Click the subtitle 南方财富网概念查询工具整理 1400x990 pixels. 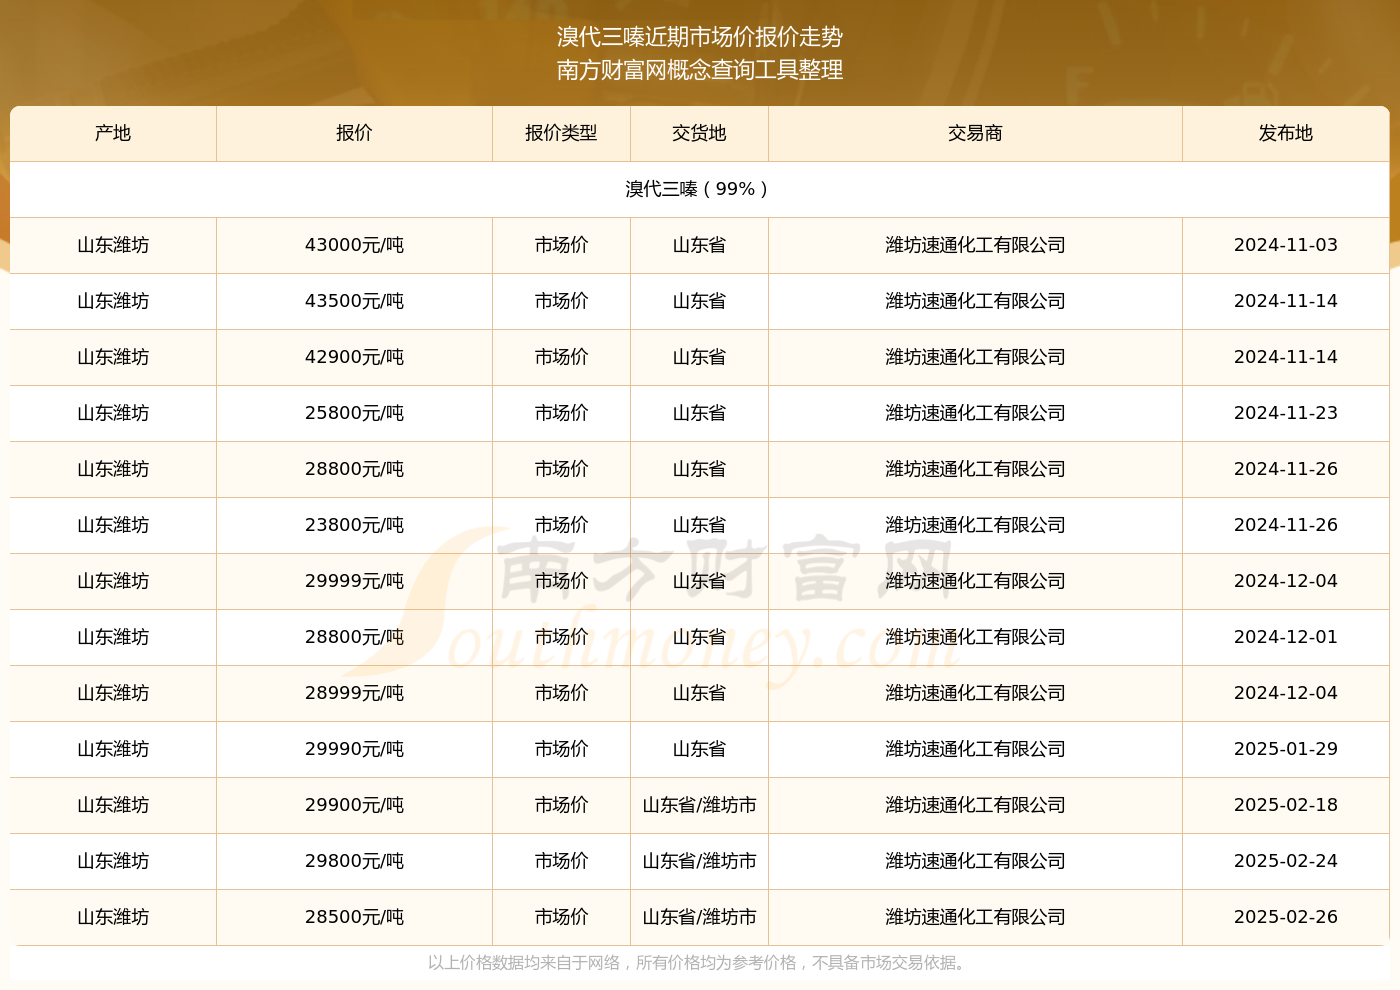[x=700, y=70]
